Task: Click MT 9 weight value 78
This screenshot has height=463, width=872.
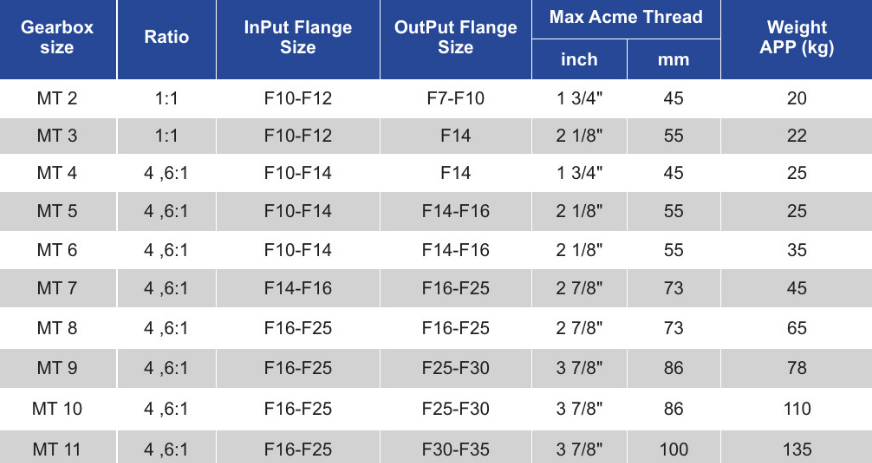Action: tap(796, 368)
